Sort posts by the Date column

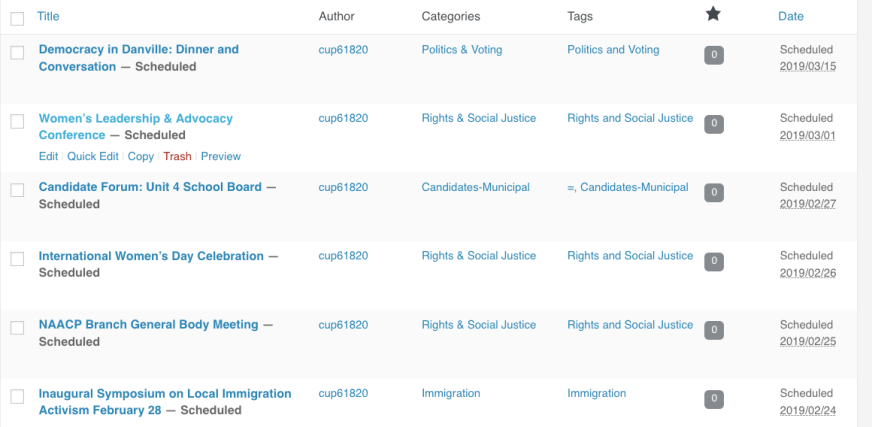(790, 16)
